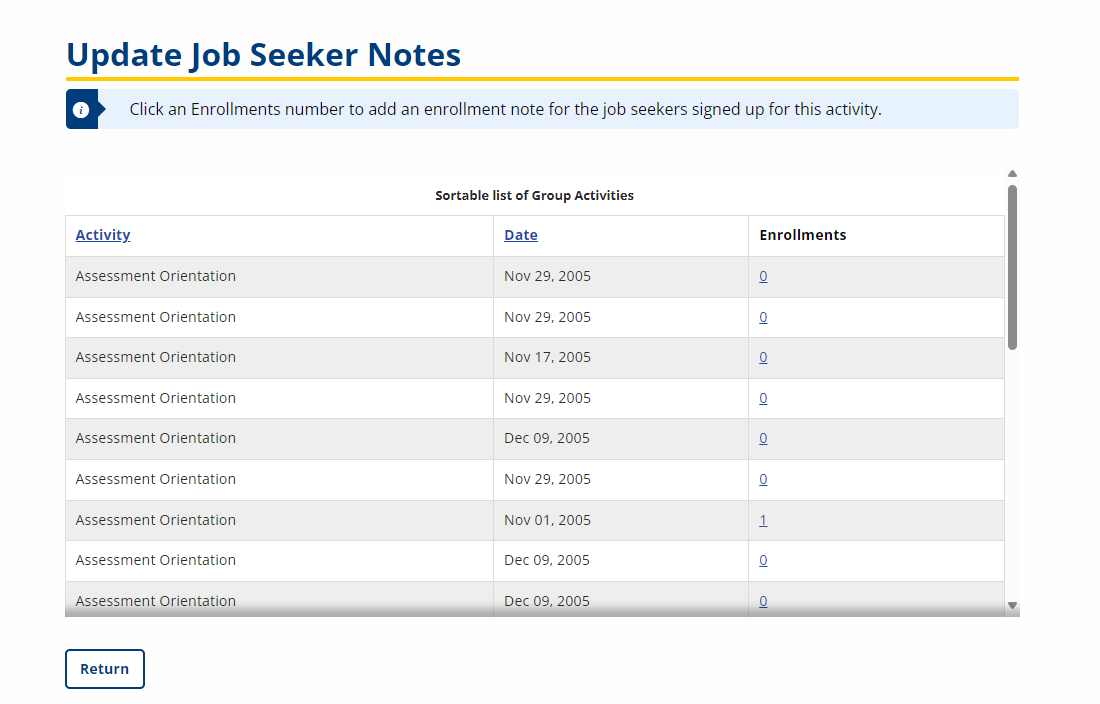Viewport: 1100px width, 704px height.
Task: Click enrollments 0 in the second table row
Action: click(x=763, y=317)
